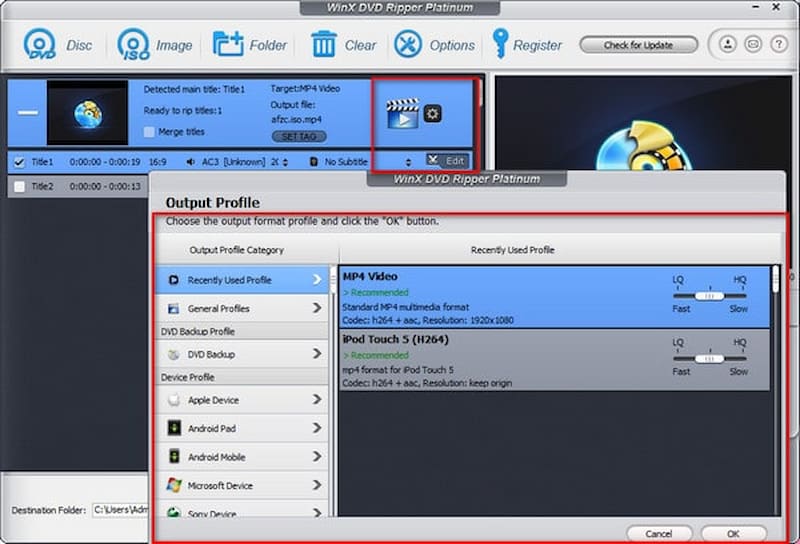
Task: Select the iPod Touch 5 (H264) profile
Action: [555, 360]
